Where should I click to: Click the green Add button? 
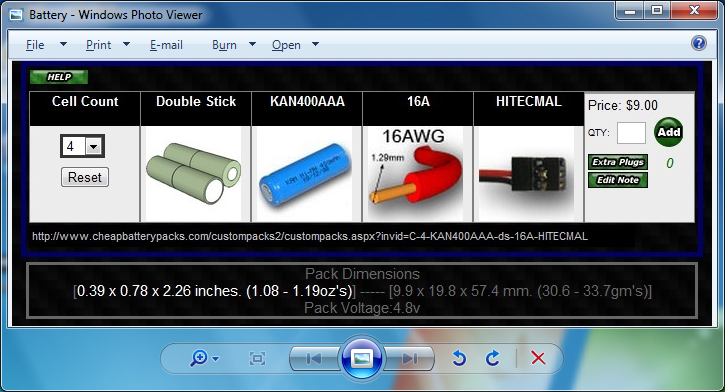pyautogui.click(x=669, y=132)
